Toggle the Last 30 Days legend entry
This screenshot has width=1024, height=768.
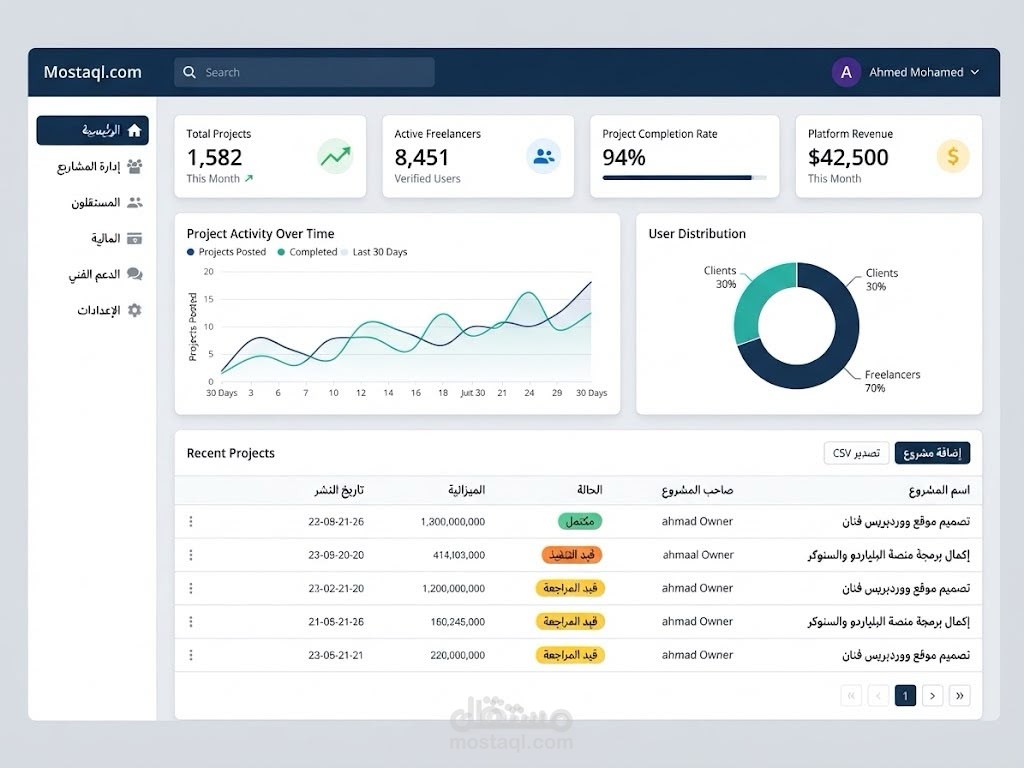pos(375,252)
